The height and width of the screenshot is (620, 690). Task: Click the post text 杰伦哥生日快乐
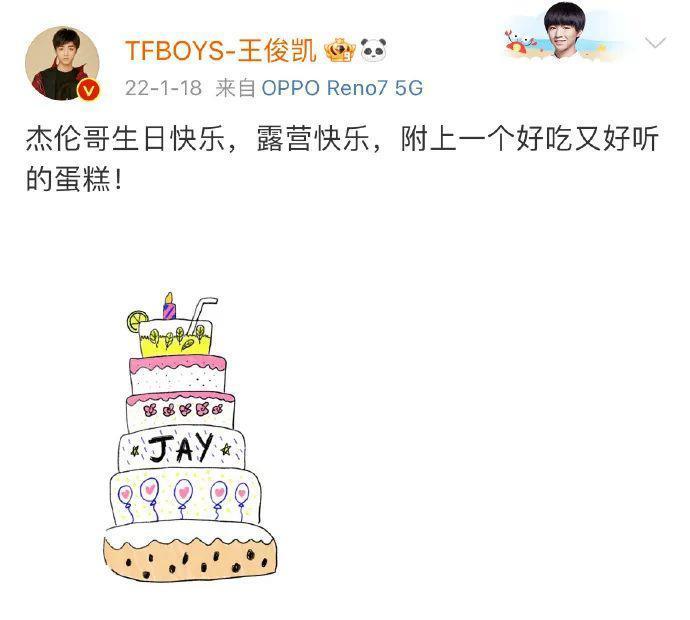(125, 139)
